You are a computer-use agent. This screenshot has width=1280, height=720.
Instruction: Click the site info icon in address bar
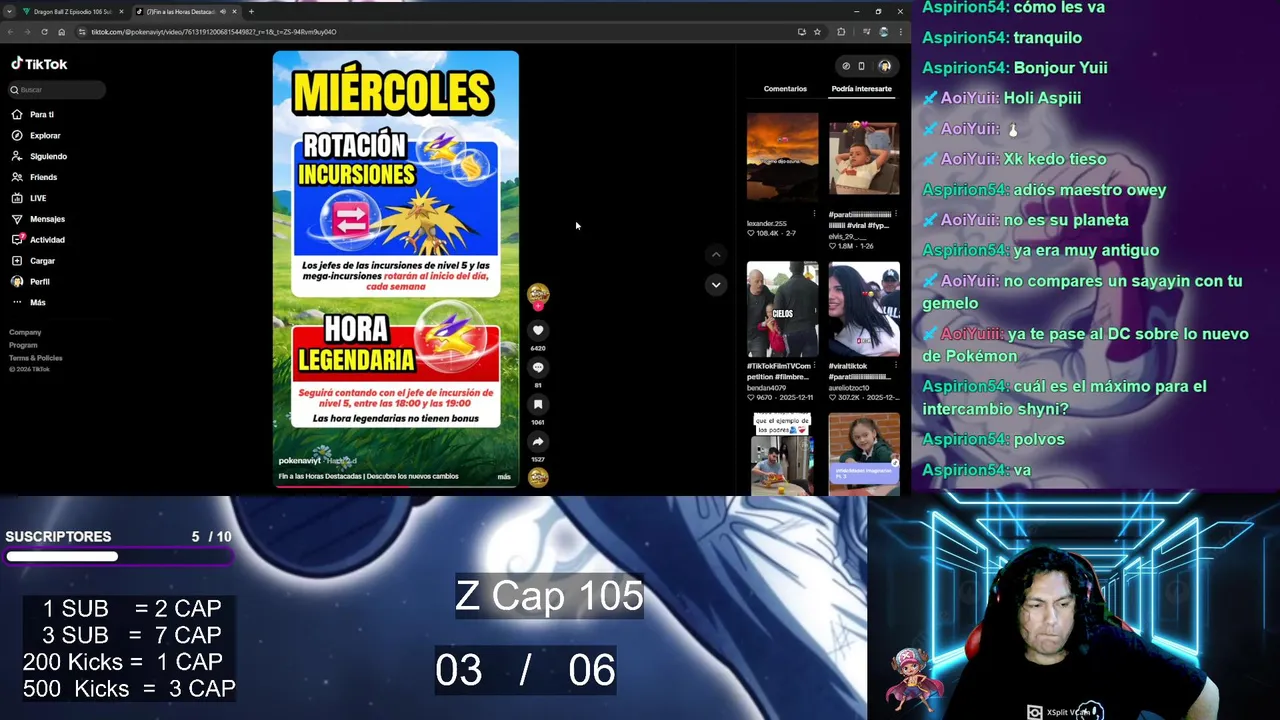pos(82,32)
